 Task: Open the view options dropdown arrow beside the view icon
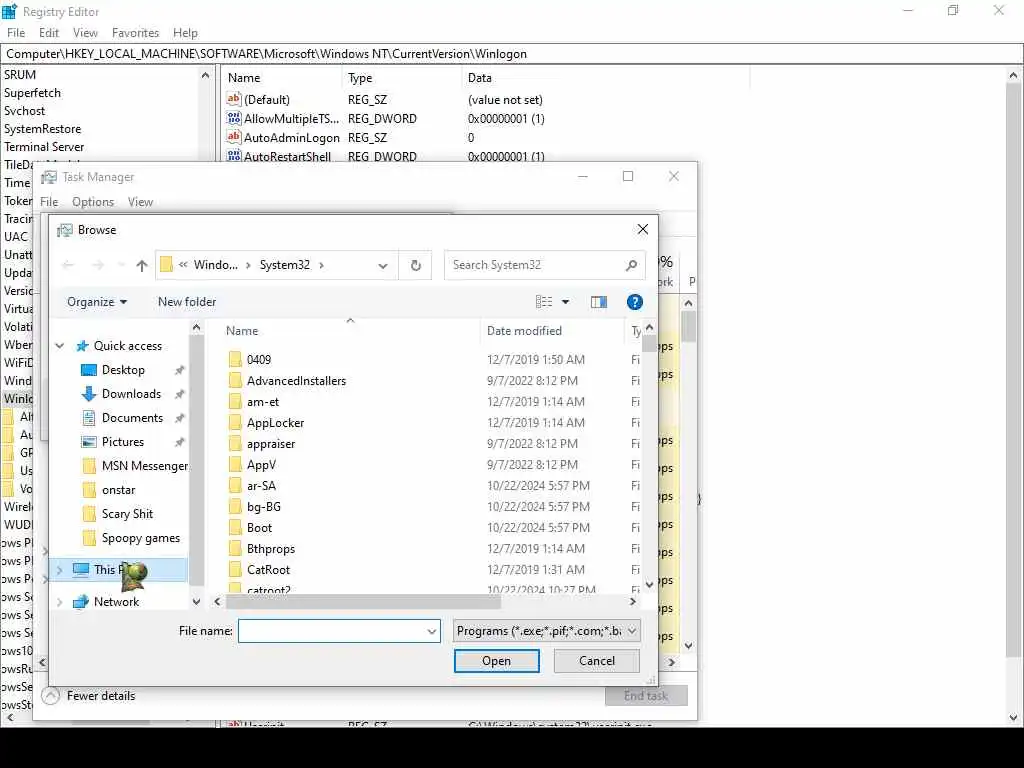[566, 302]
